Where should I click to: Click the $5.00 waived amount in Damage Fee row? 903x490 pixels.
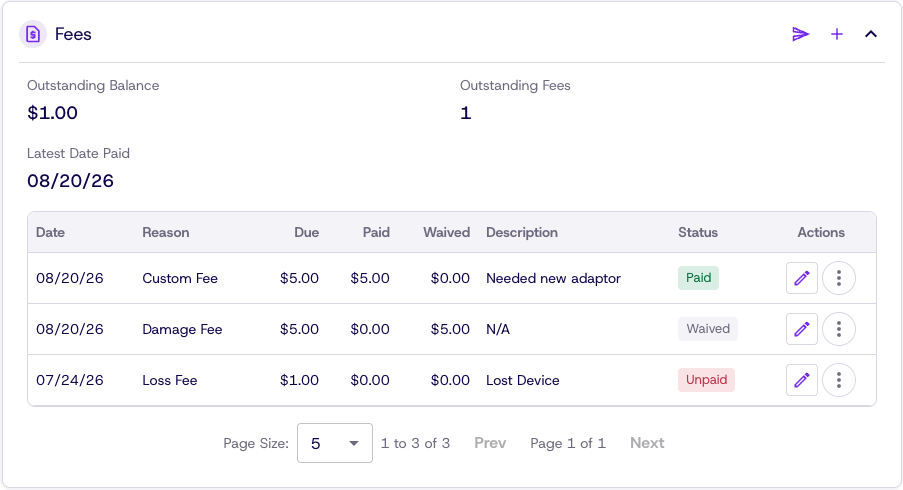click(x=450, y=329)
